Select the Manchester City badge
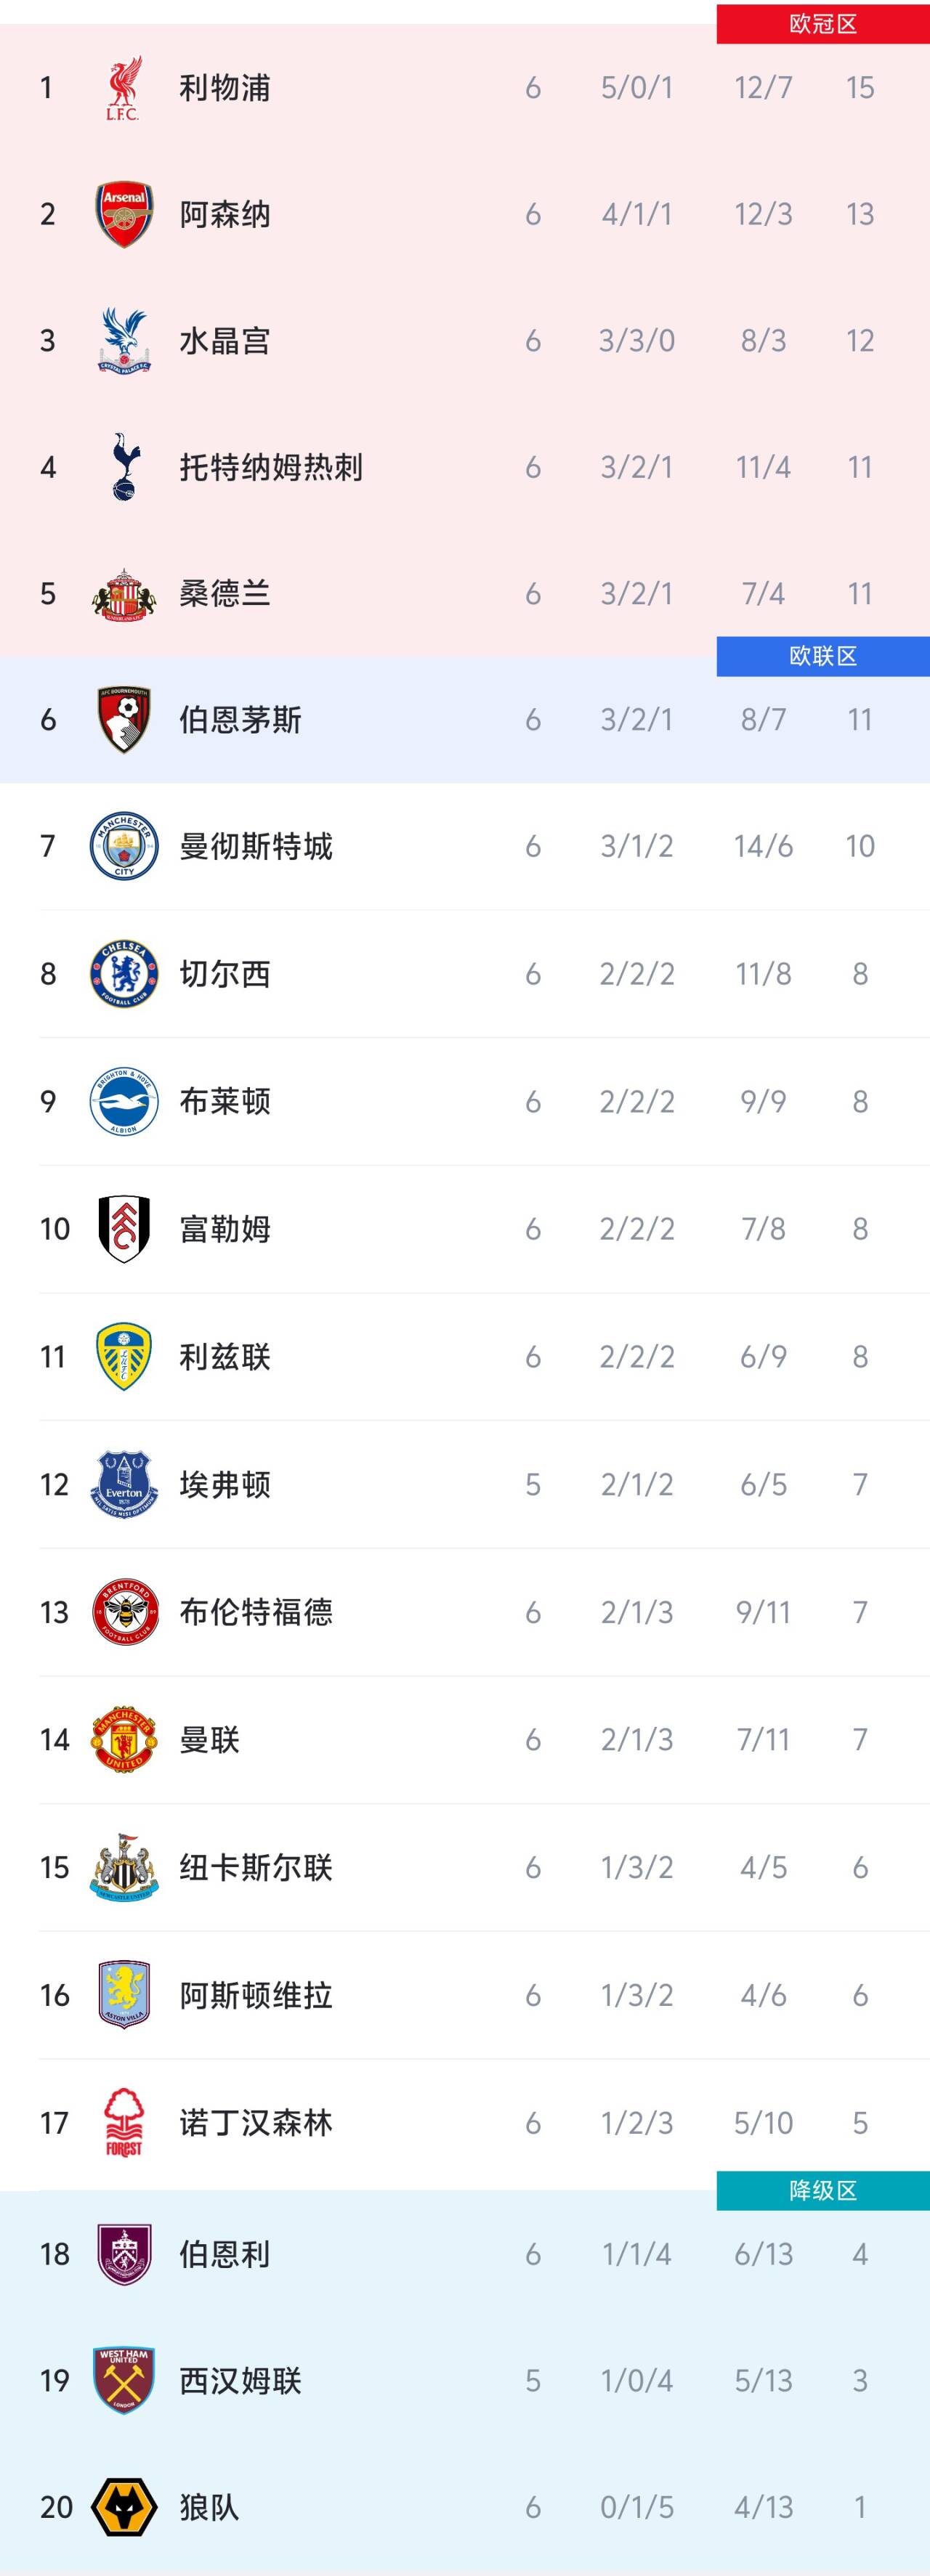930x2576 pixels. (124, 846)
